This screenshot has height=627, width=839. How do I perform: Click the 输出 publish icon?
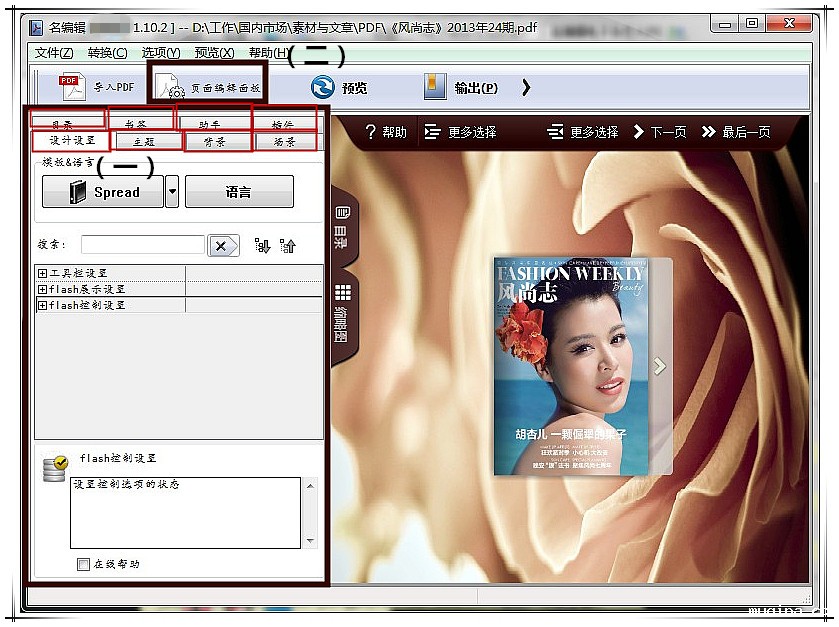tap(434, 87)
